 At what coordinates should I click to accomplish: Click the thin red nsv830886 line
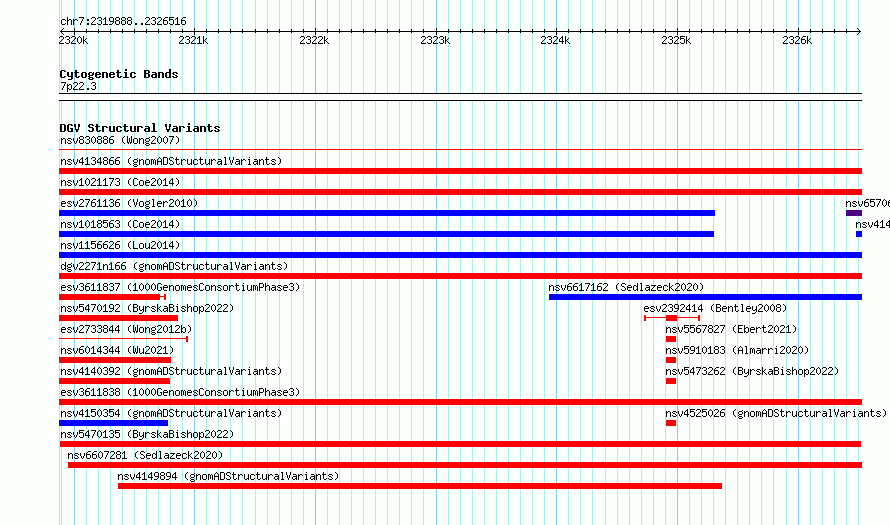(460, 150)
